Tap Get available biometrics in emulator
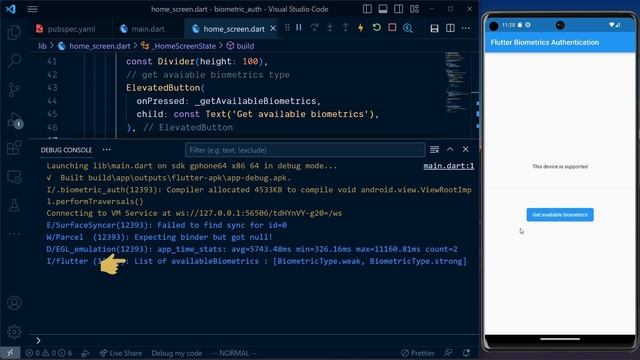Screen dimensions: 640x360 point(560,215)
